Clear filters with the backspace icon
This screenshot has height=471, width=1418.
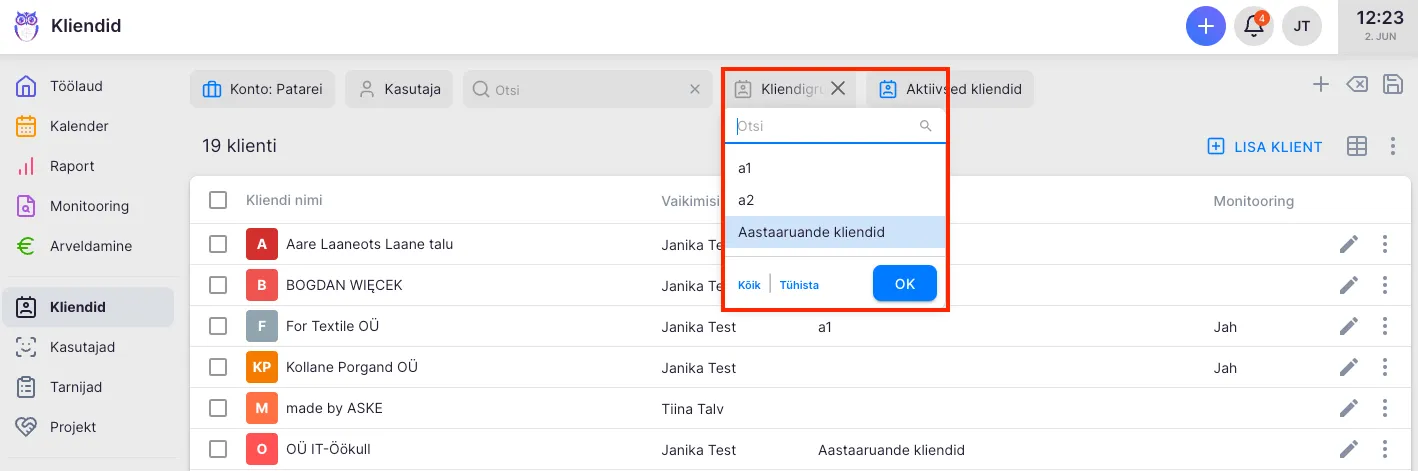(x=1356, y=85)
